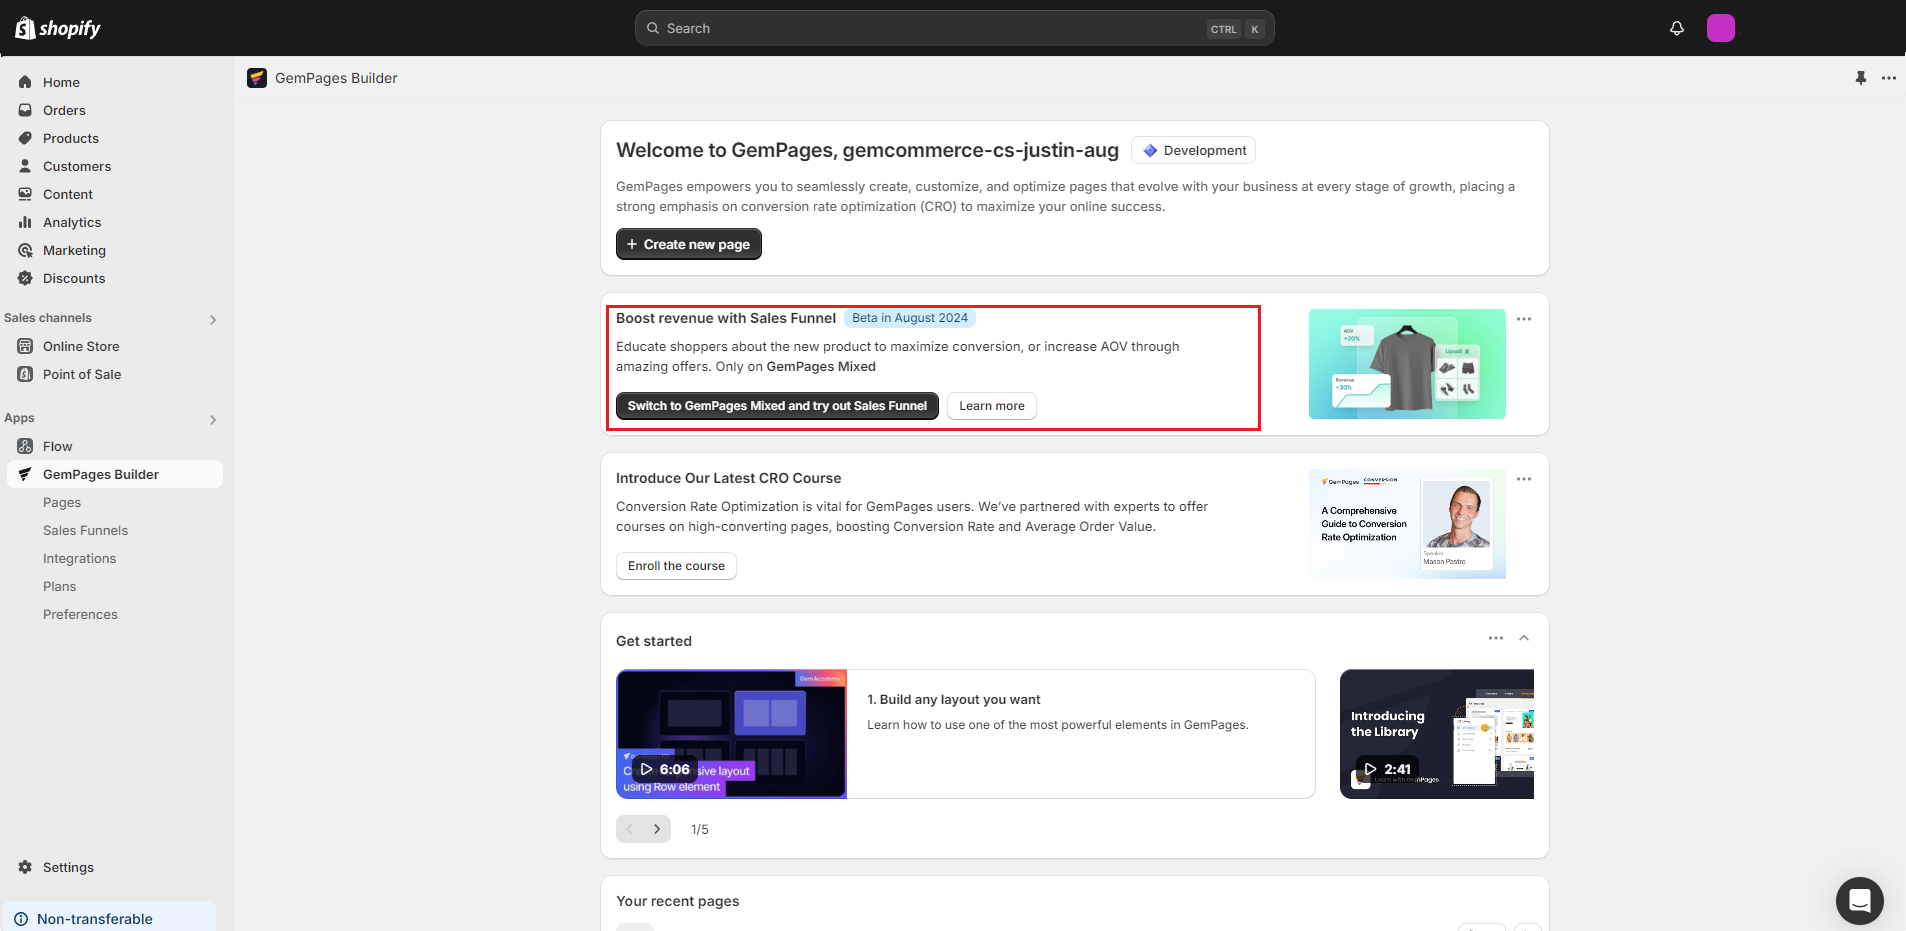
Task: Click Learn more about Sales Funnel
Action: [991, 406]
